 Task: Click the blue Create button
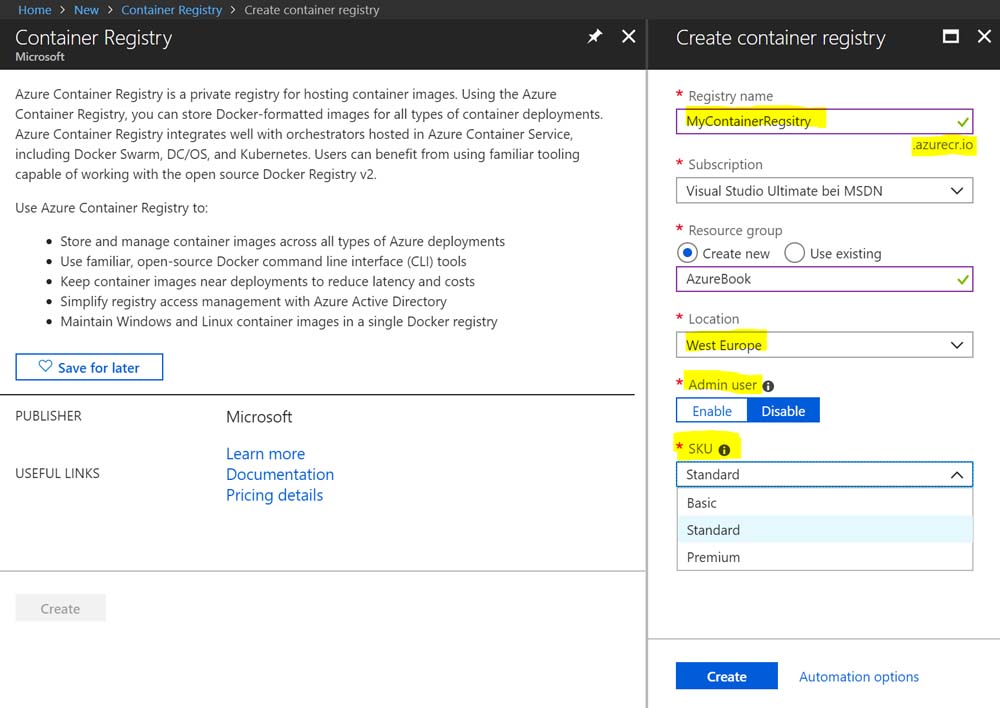[x=726, y=677]
